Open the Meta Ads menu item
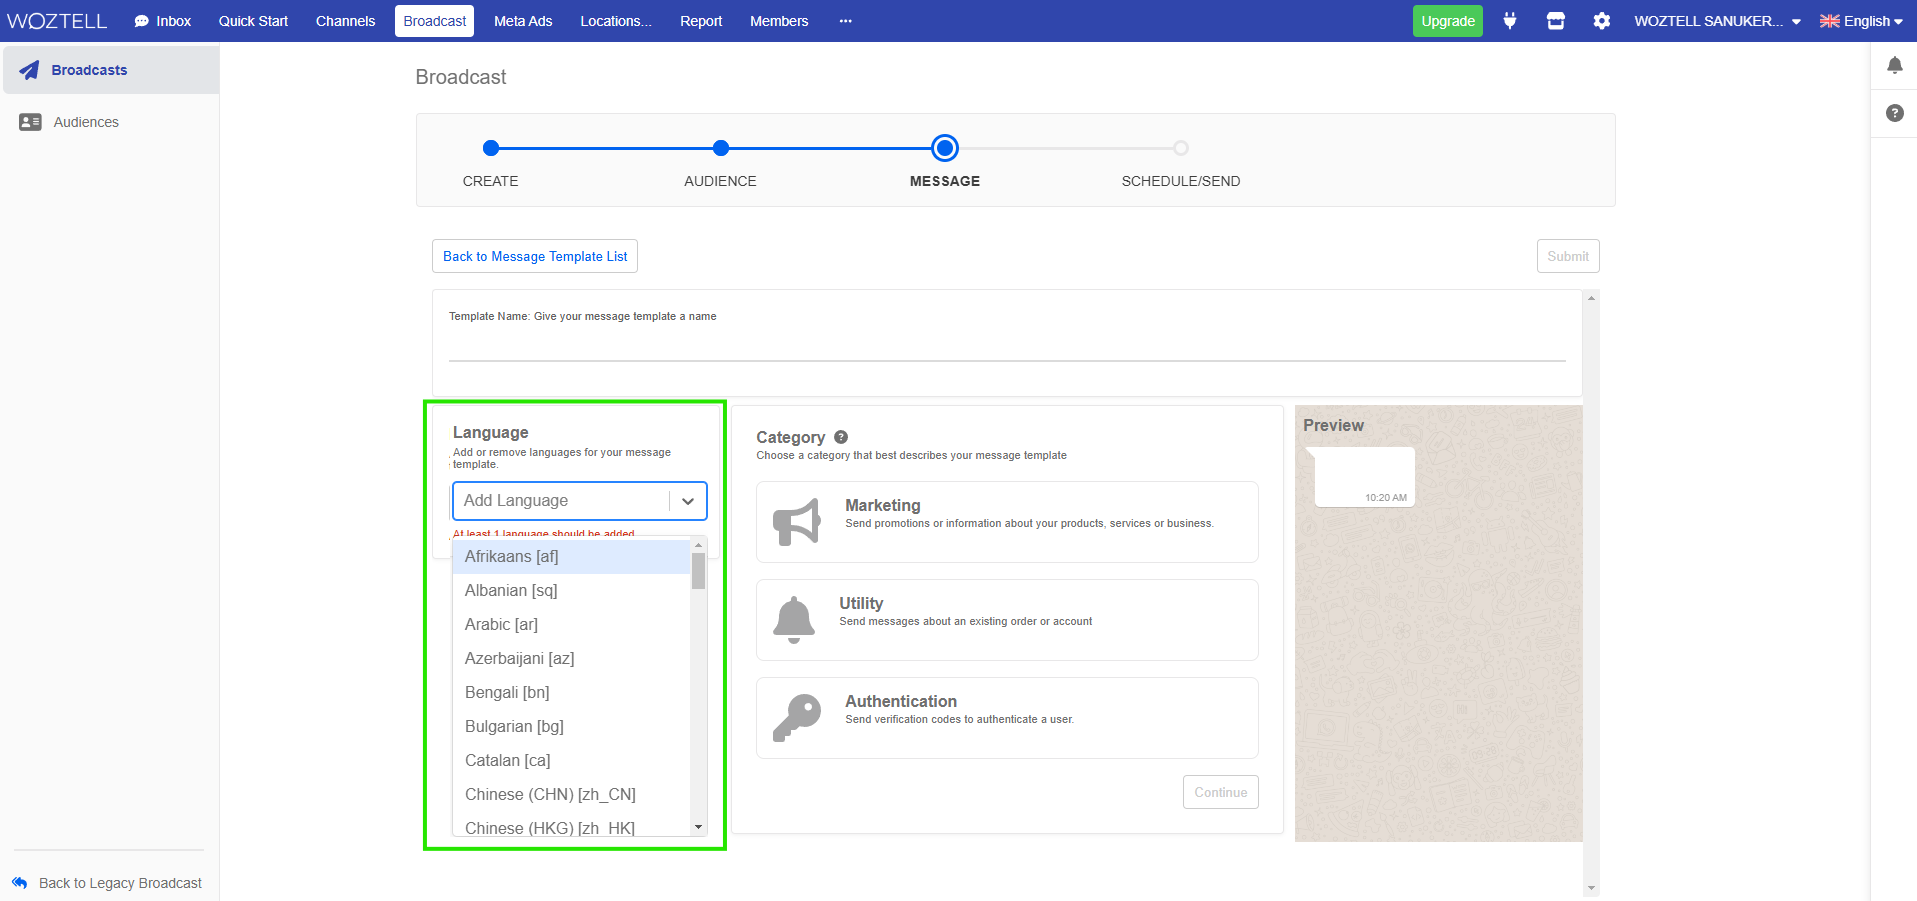Viewport: 1917px width, 901px height. pyautogui.click(x=523, y=21)
